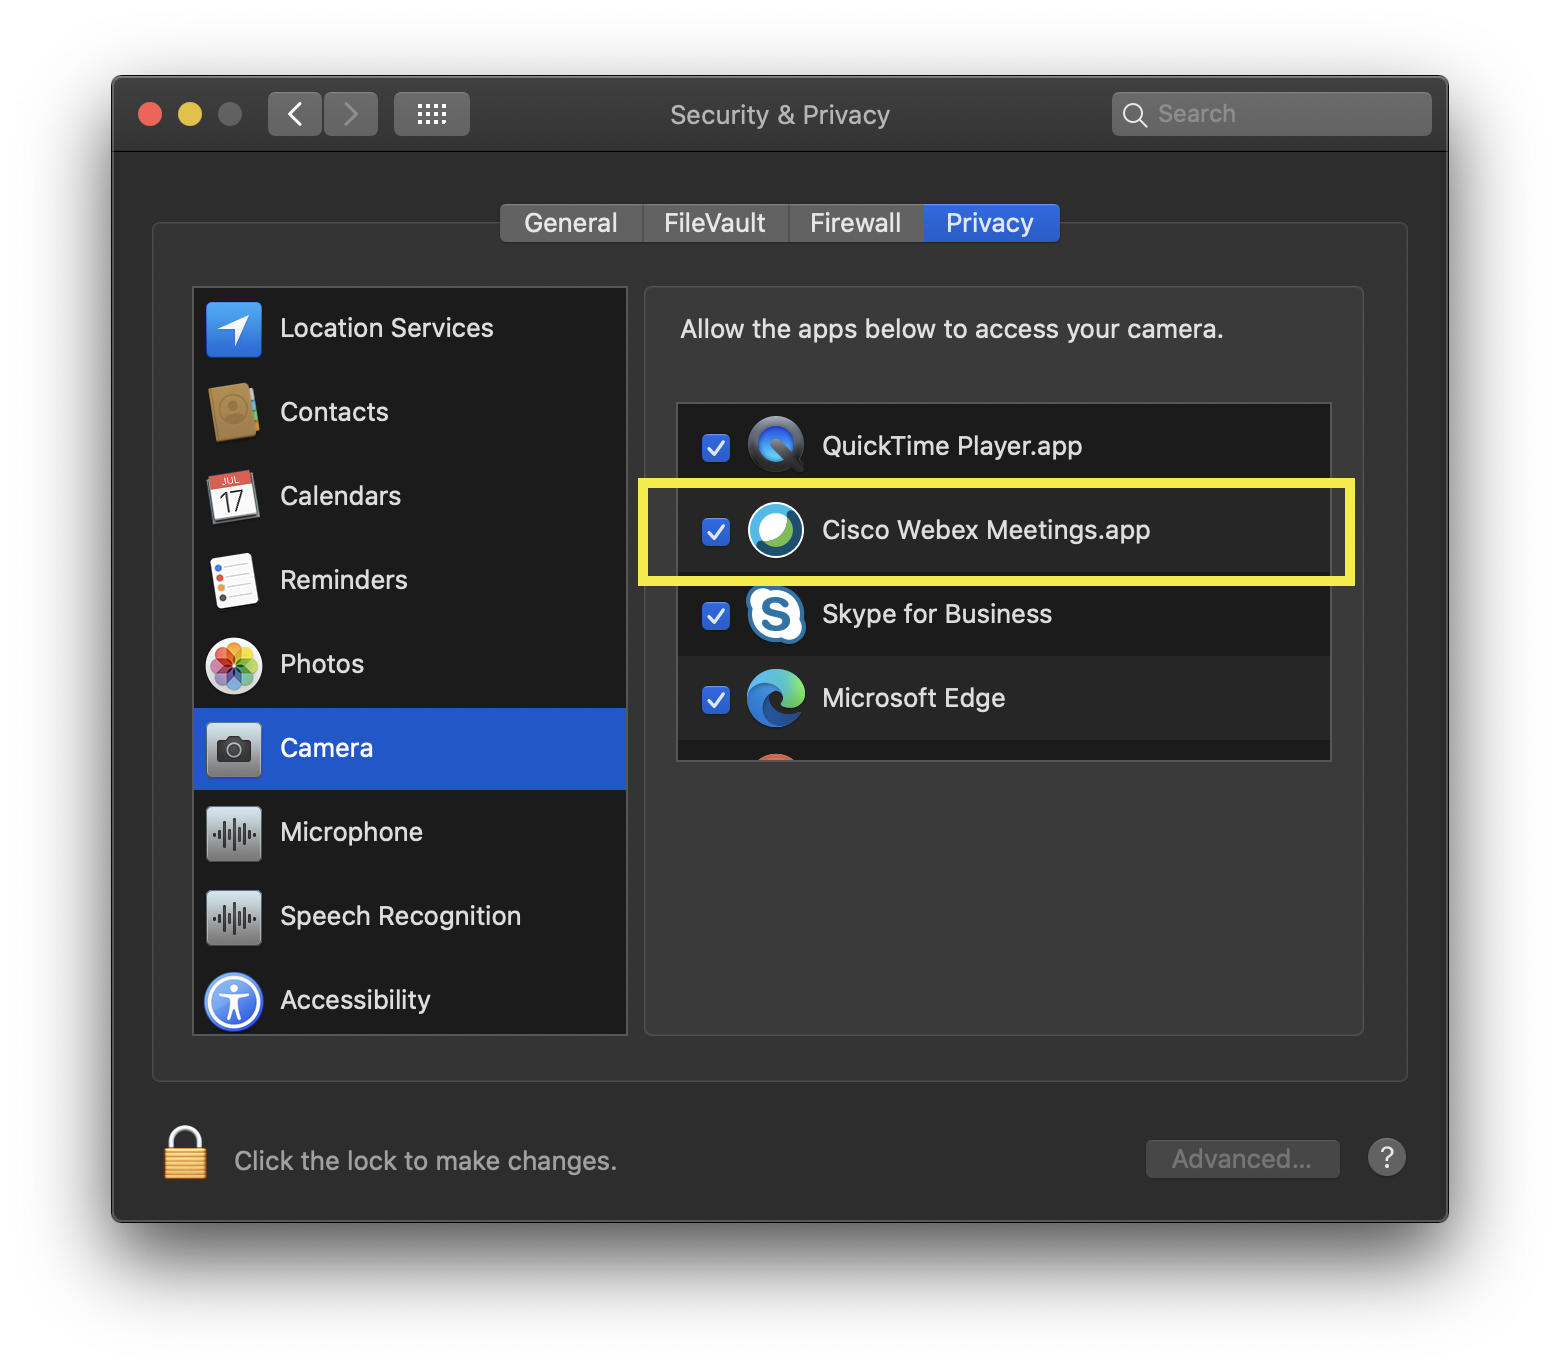
Task: Click the padlock to unlock changes
Action: pos(185,1153)
